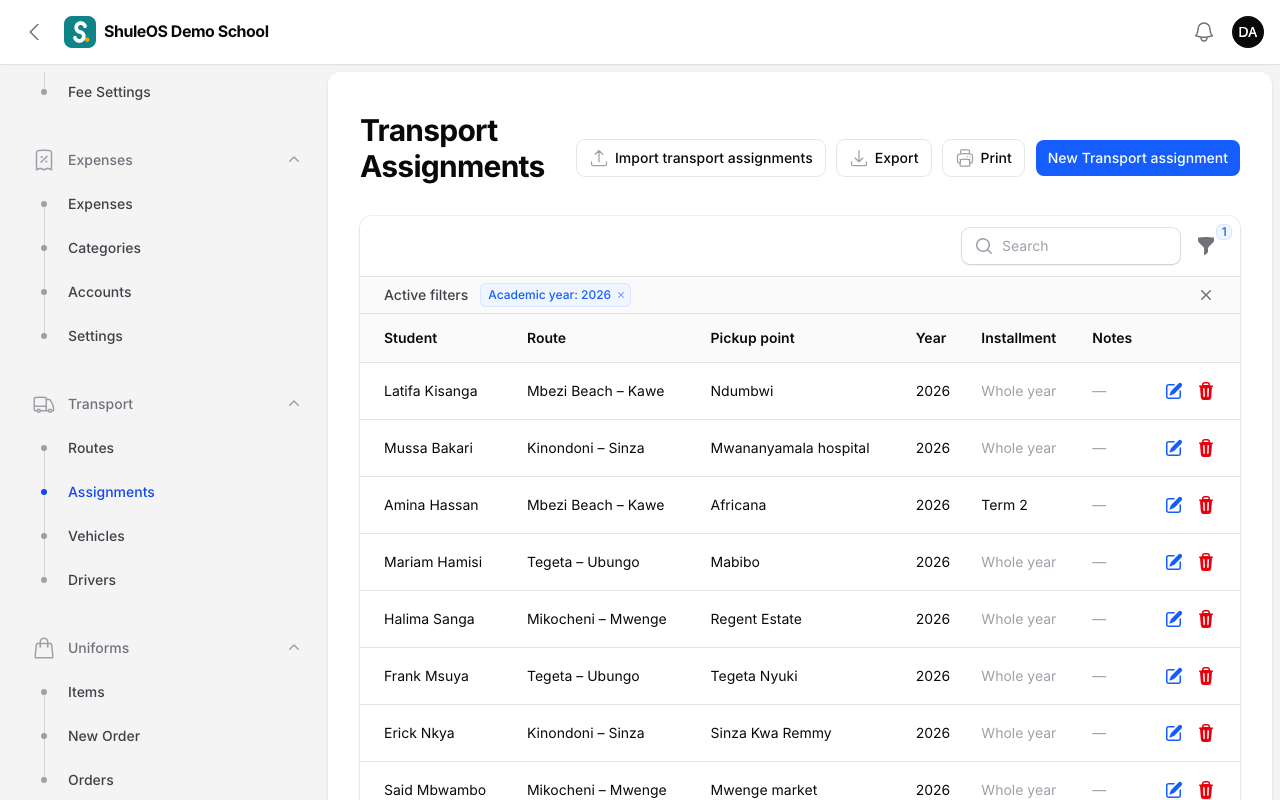Open Drivers page
1280x800 pixels.
coord(92,580)
